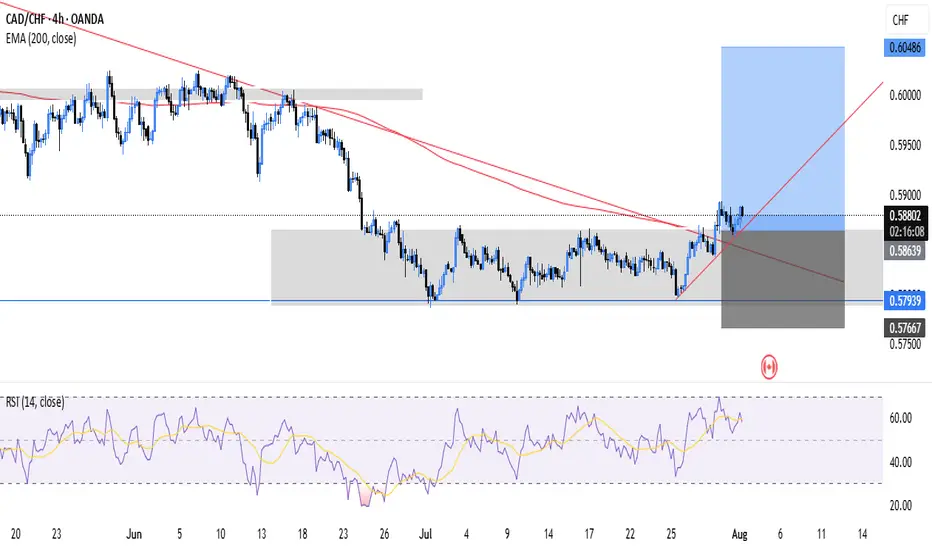Click the 0.57939 horizontal line price label
Viewport: 932px width, 550px height.
coord(905,301)
